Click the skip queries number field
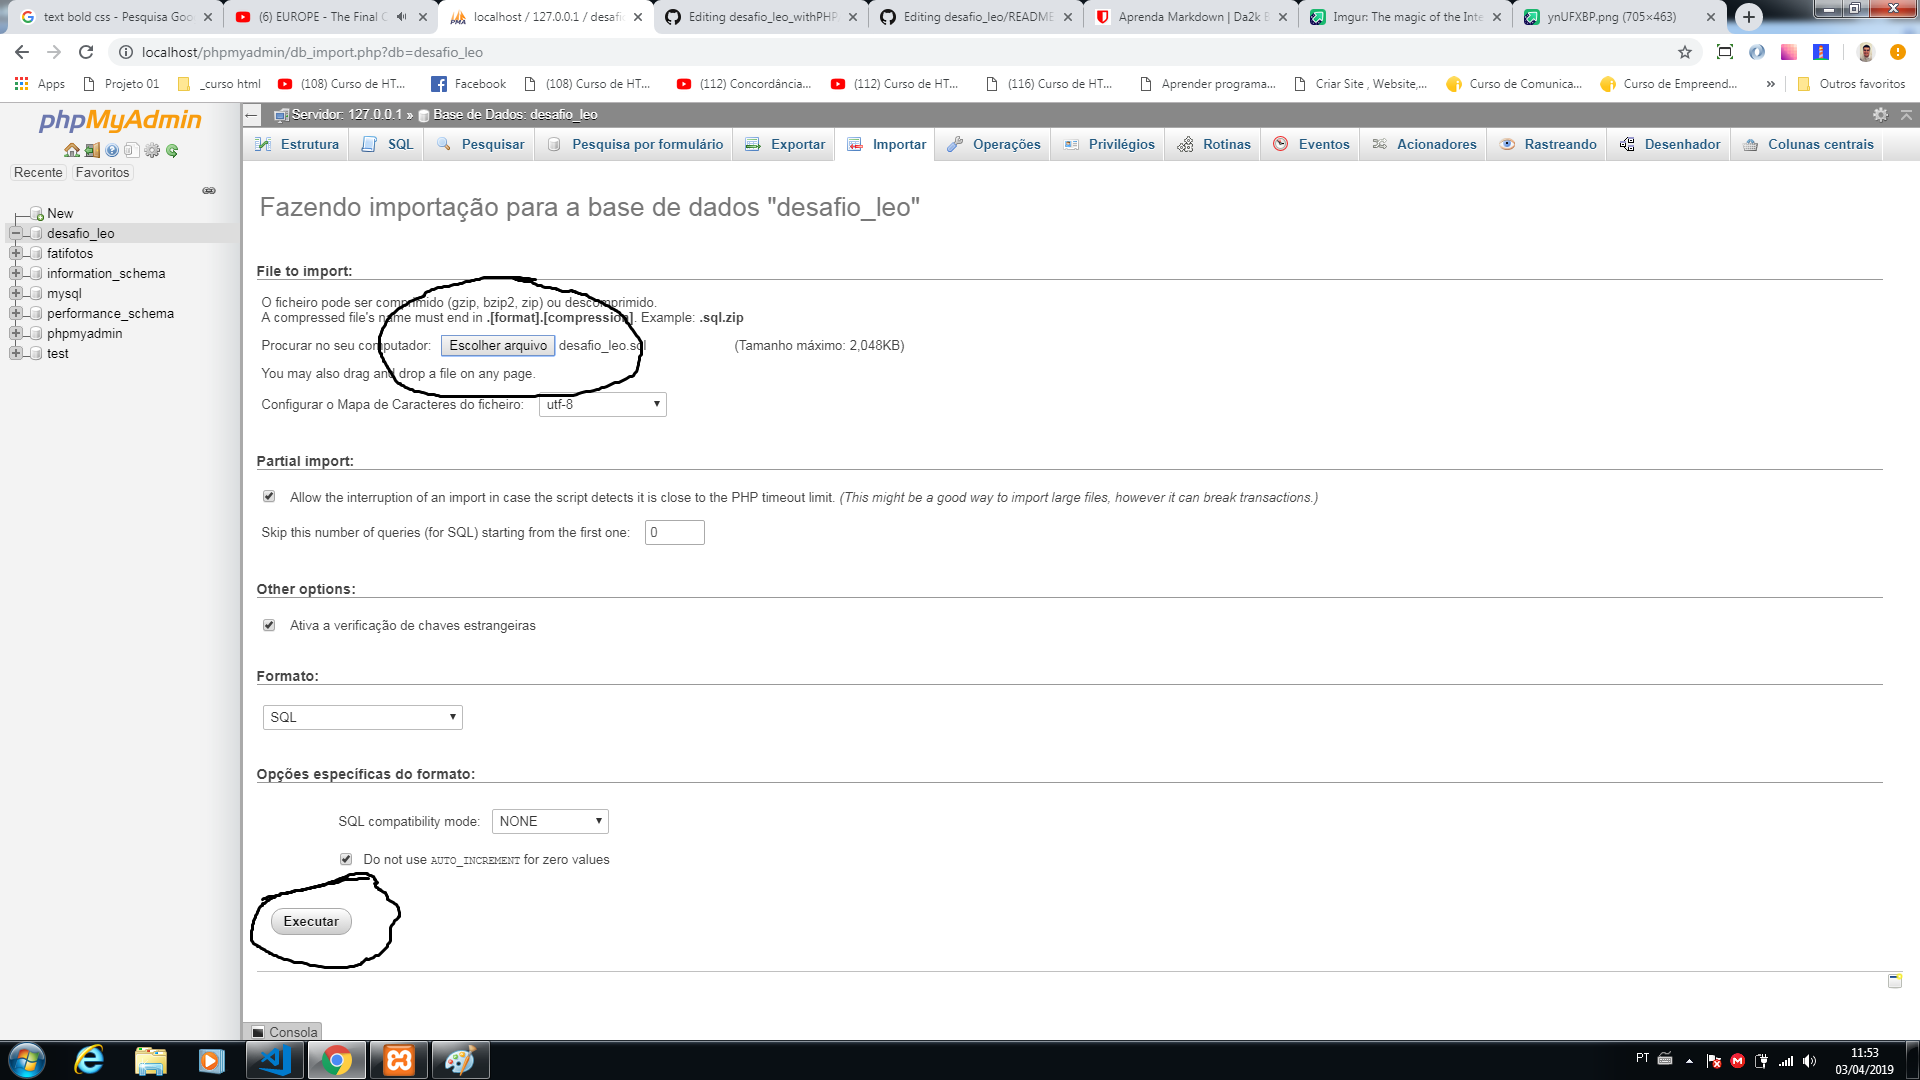The width and height of the screenshot is (1920, 1080). 674,532
